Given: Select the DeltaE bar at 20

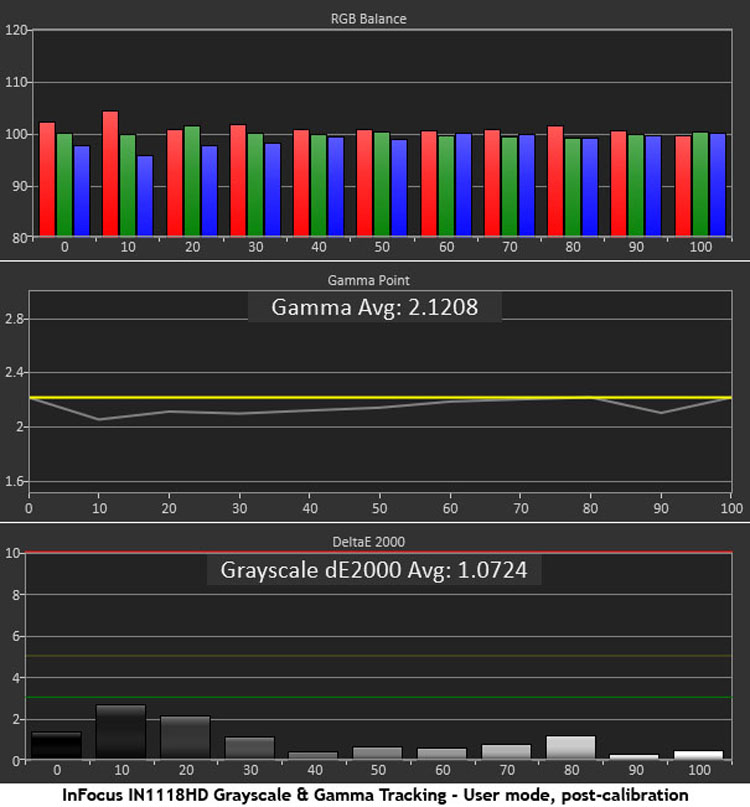Looking at the screenshot, I should 185,738.
